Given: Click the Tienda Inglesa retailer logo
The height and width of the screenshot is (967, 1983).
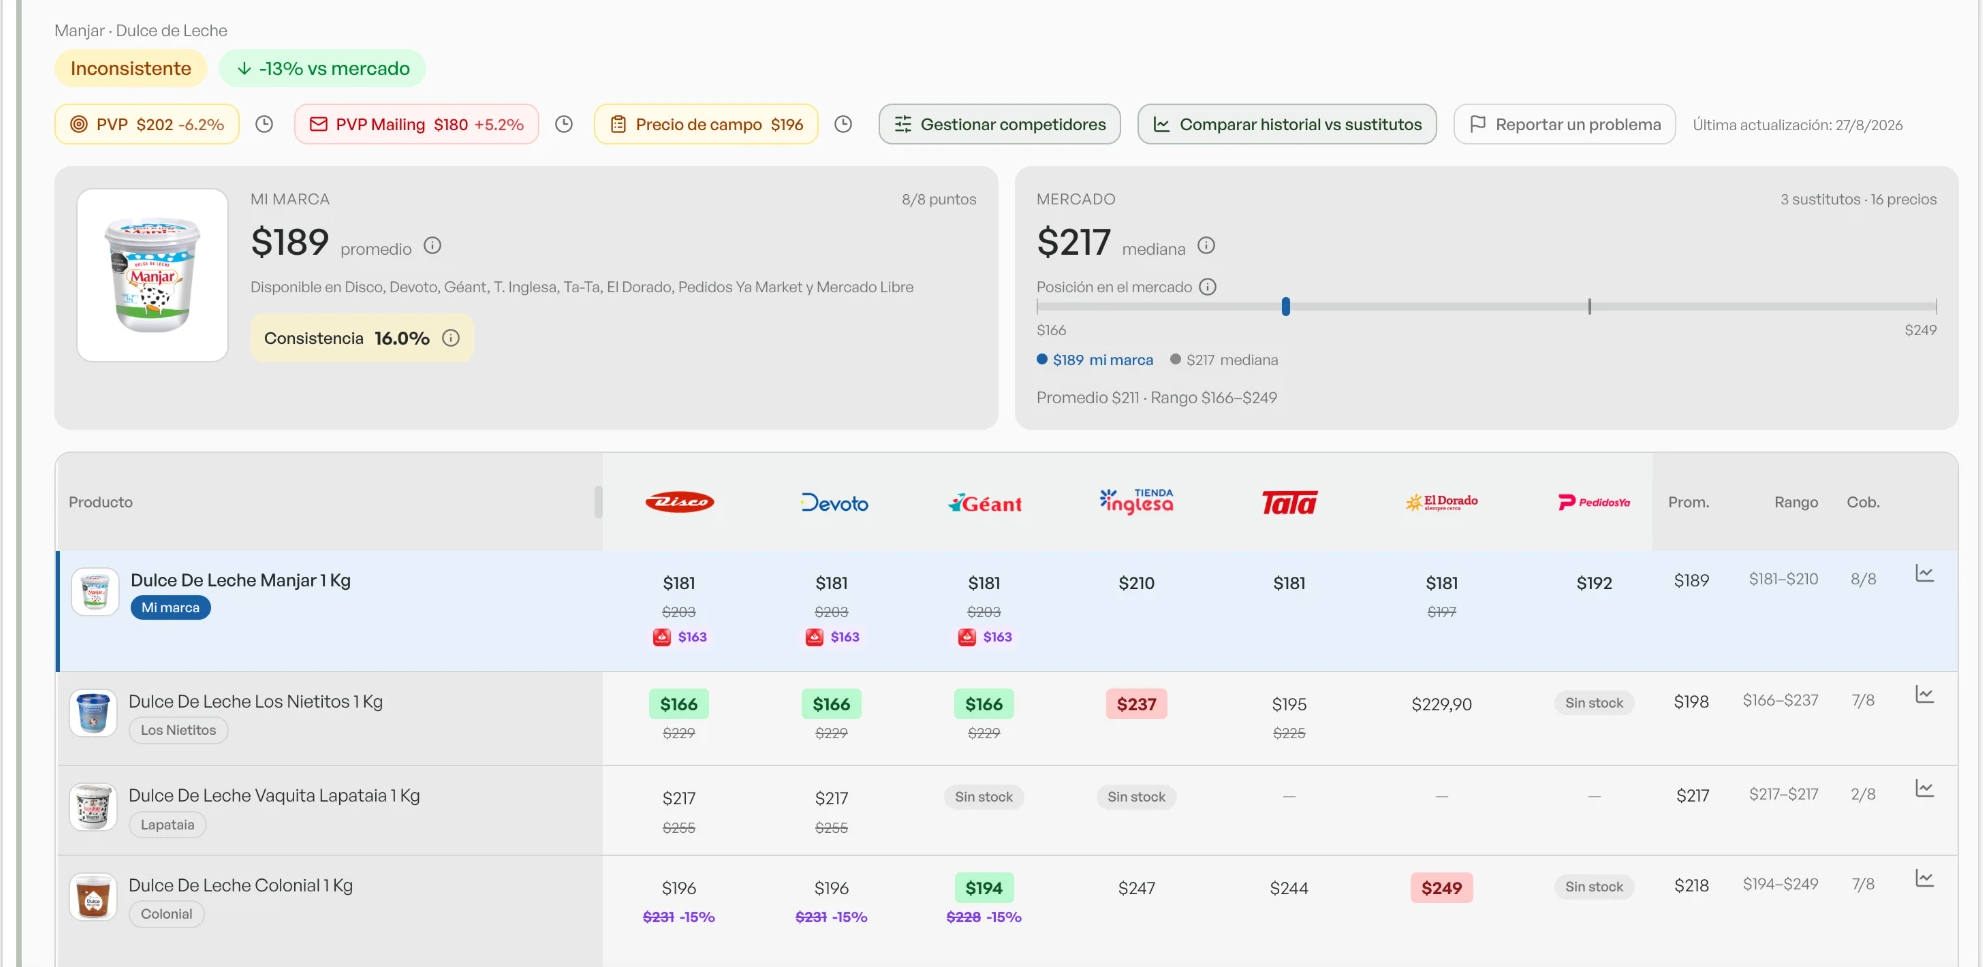Looking at the screenshot, I should (x=1137, y=501).
